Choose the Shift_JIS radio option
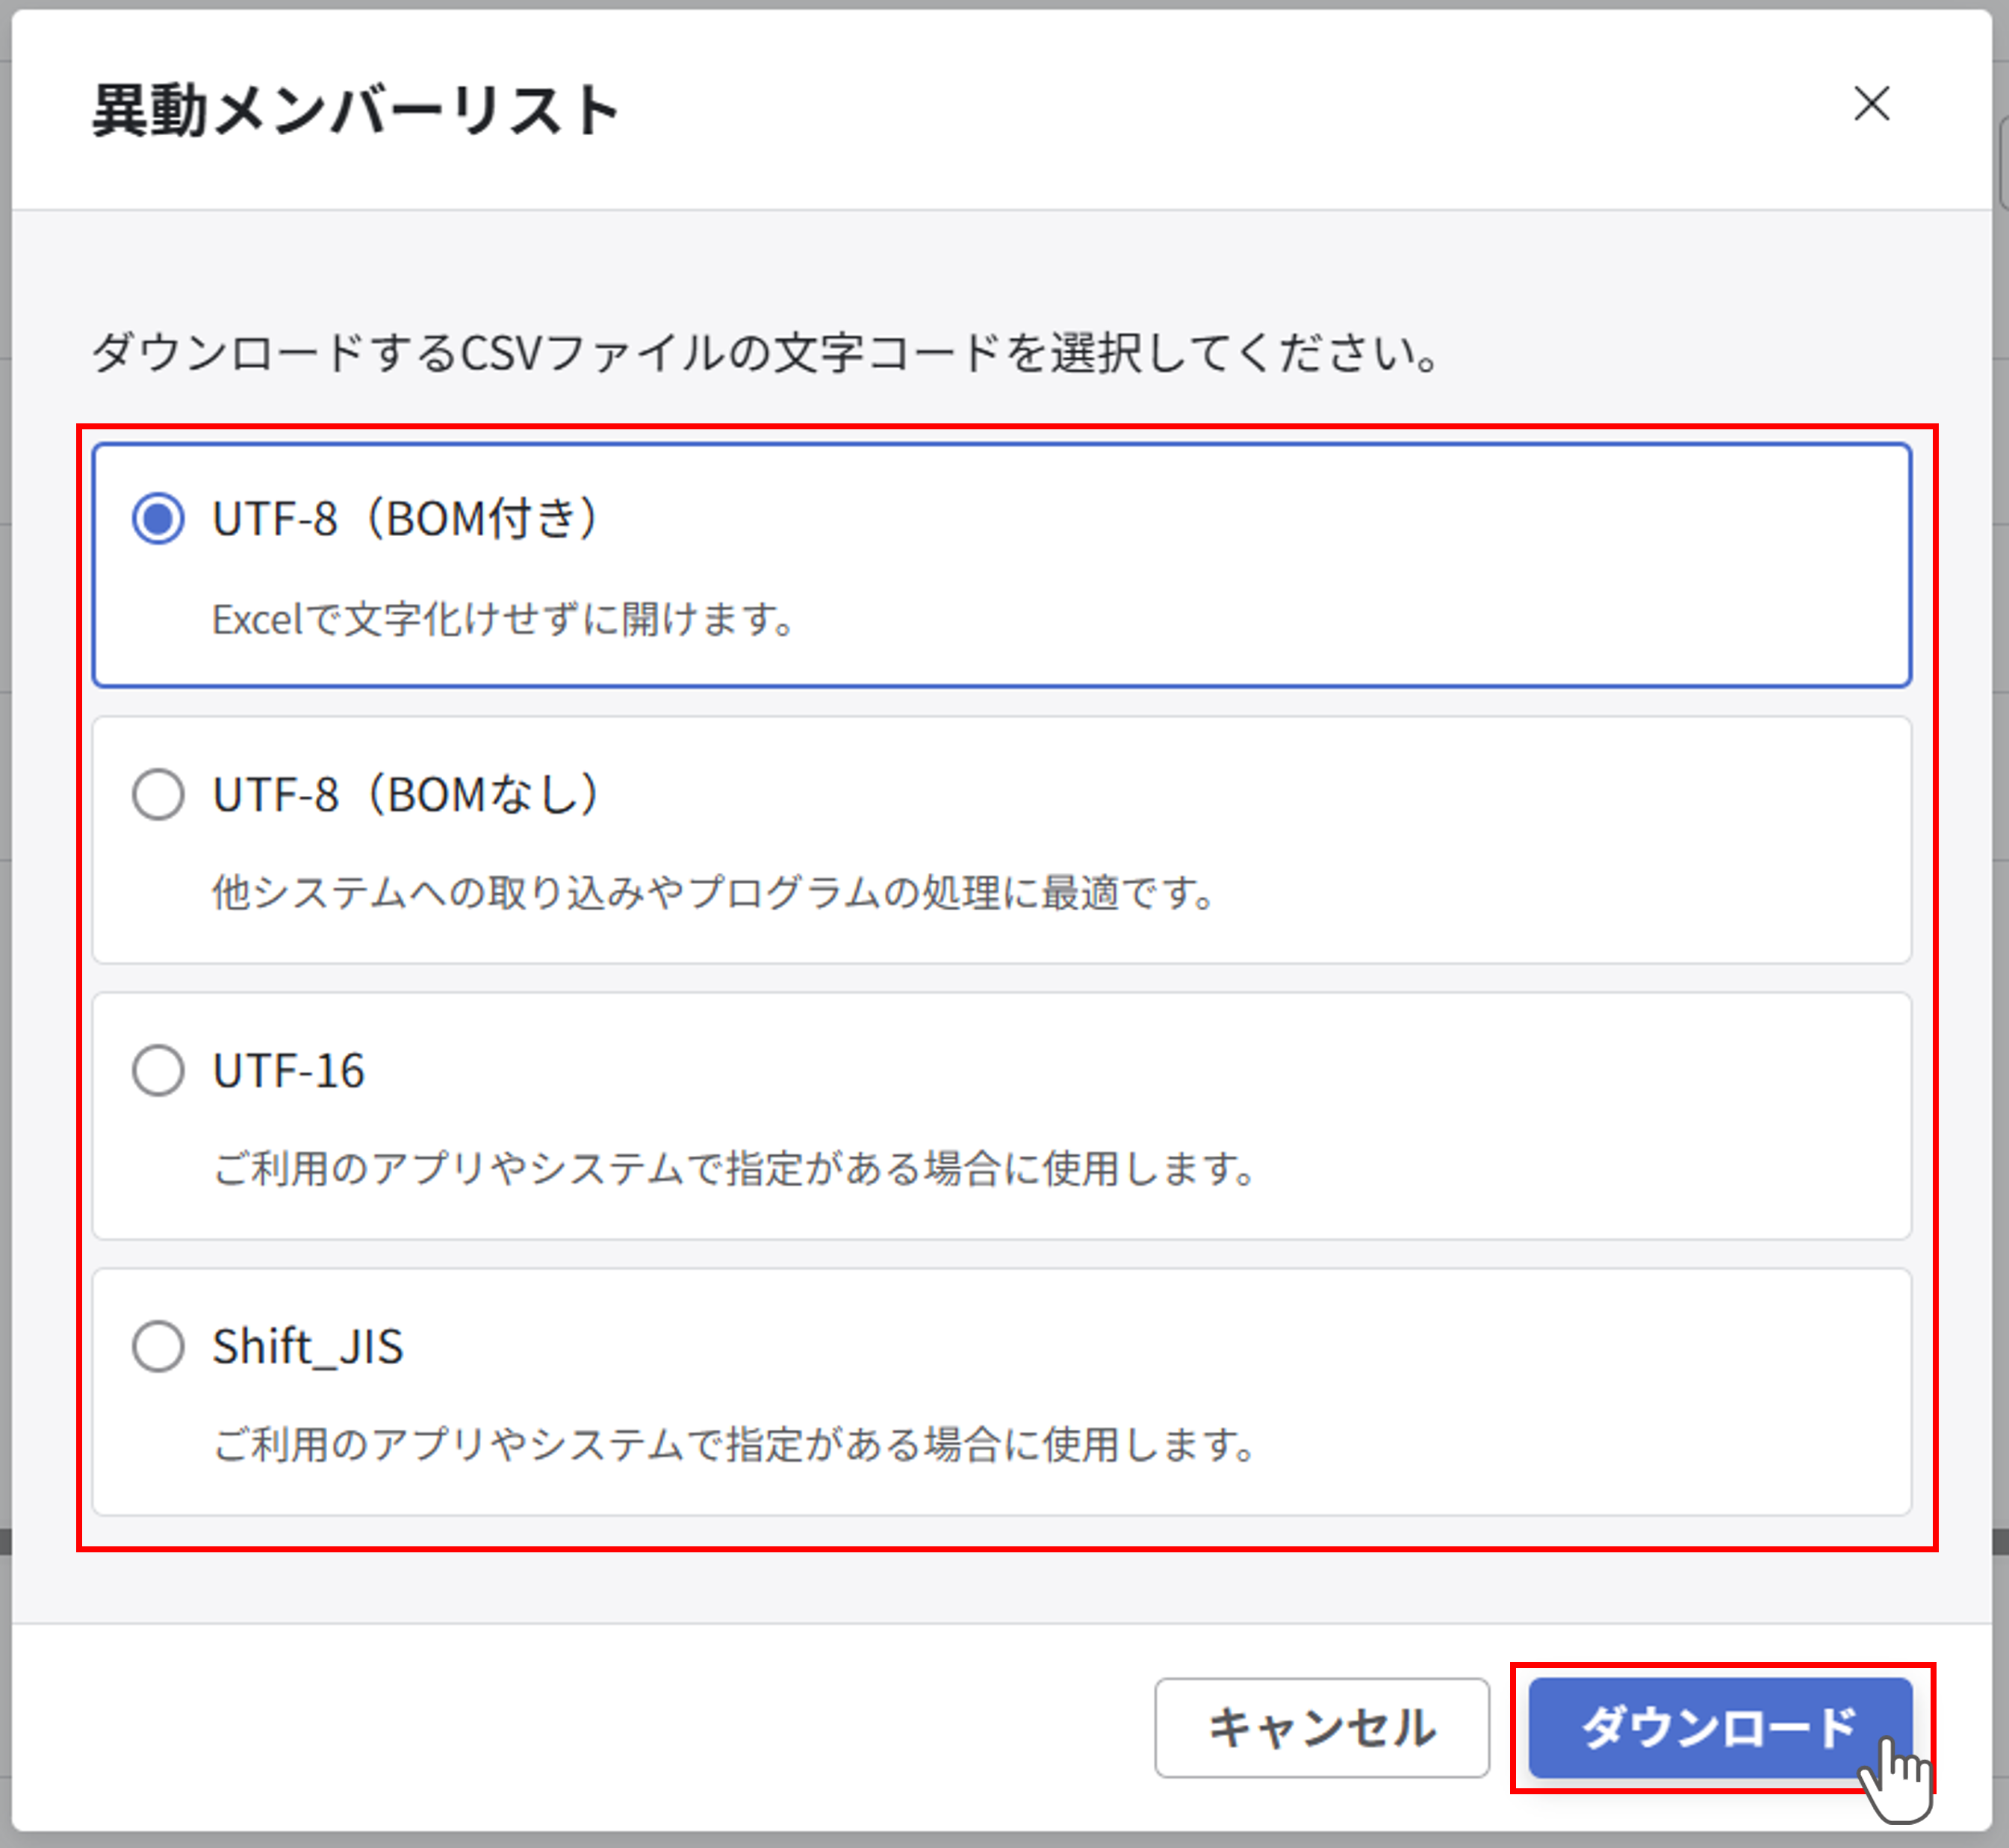The height and width of the screenshot is (1848, 2009). [158, 1346]
